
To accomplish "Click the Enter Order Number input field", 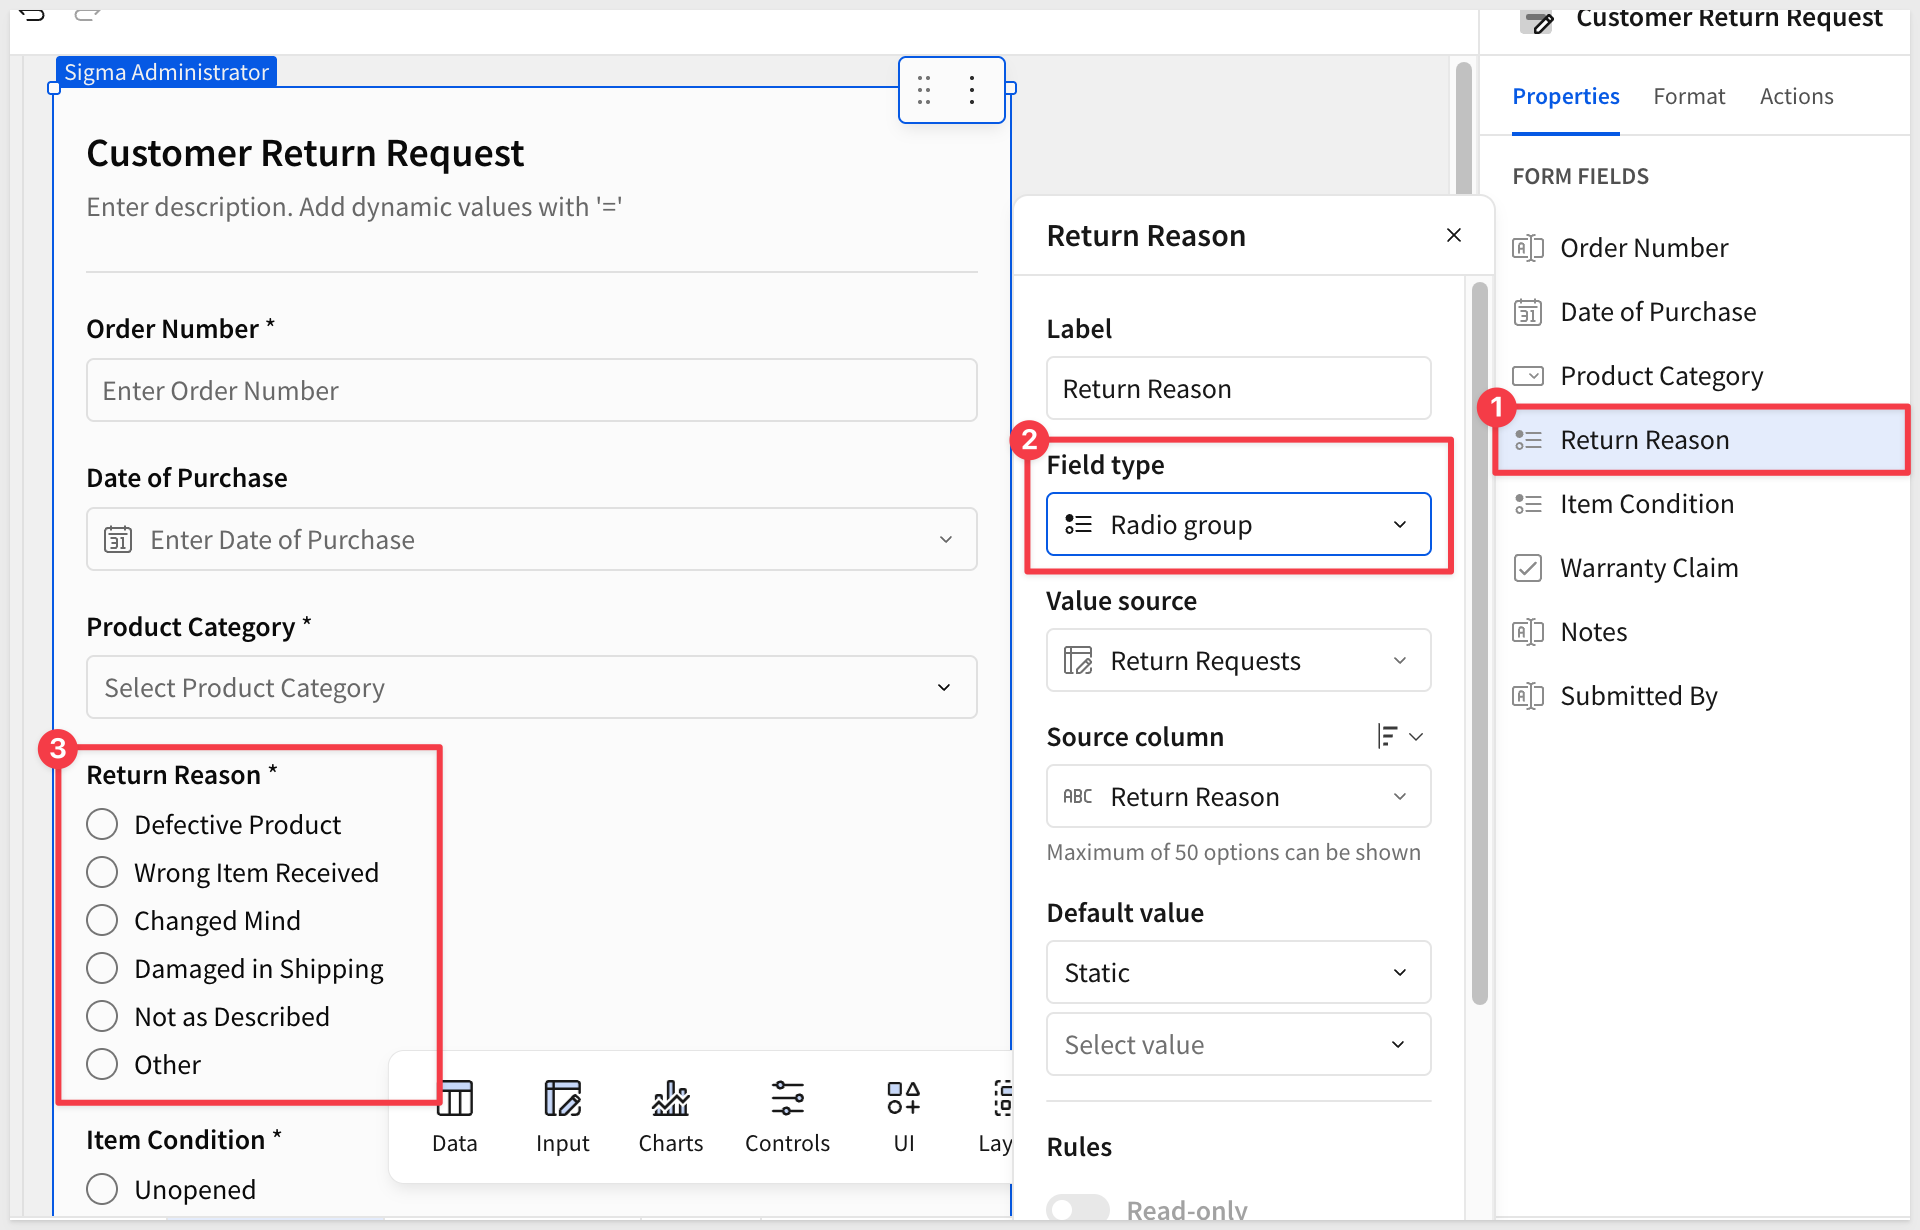I will click(531, 390).
